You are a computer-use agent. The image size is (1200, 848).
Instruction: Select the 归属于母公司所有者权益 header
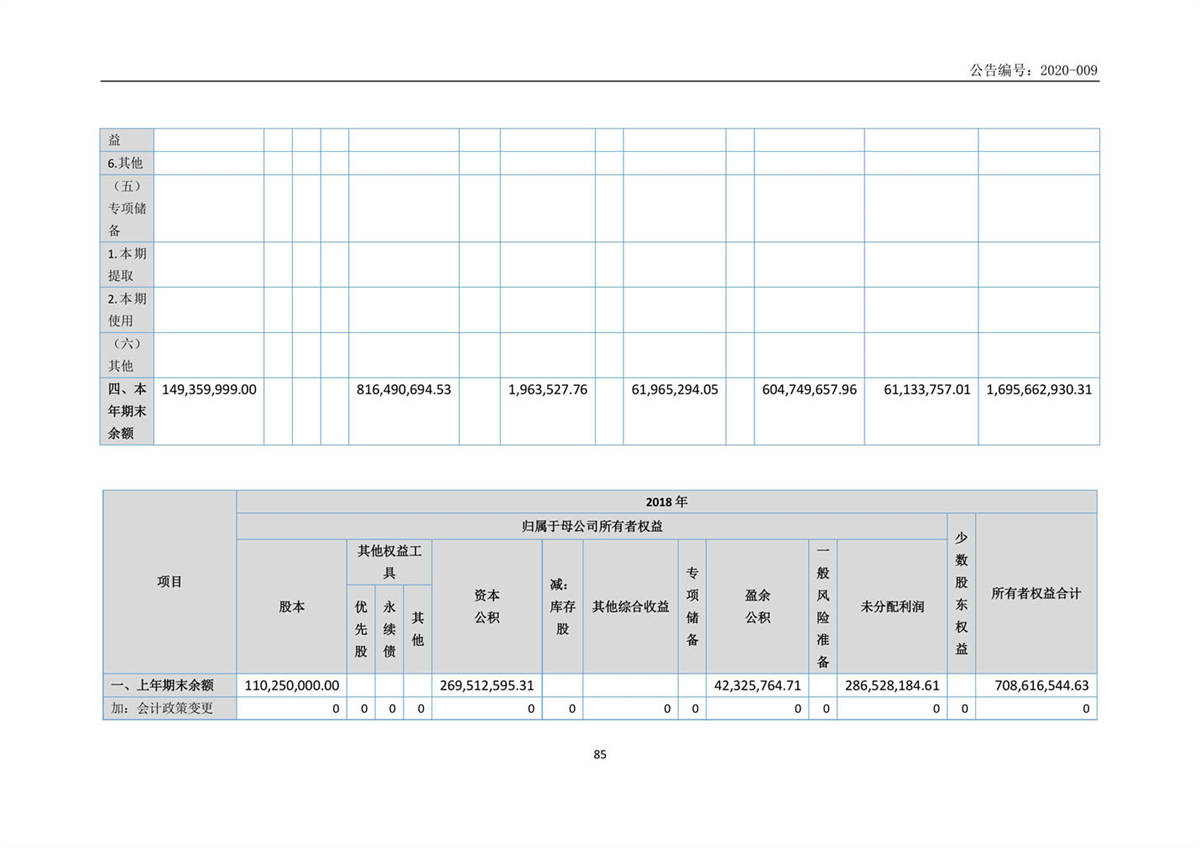click(591, 526)
